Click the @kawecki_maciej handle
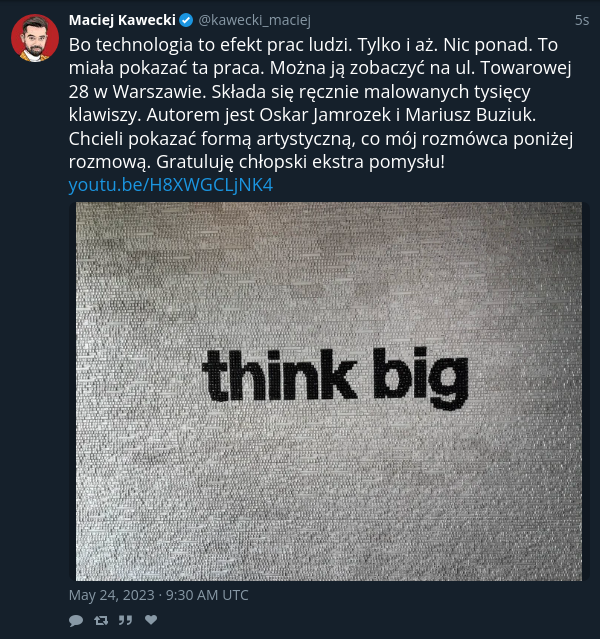The image size is (600, 639). pos(254,20)
